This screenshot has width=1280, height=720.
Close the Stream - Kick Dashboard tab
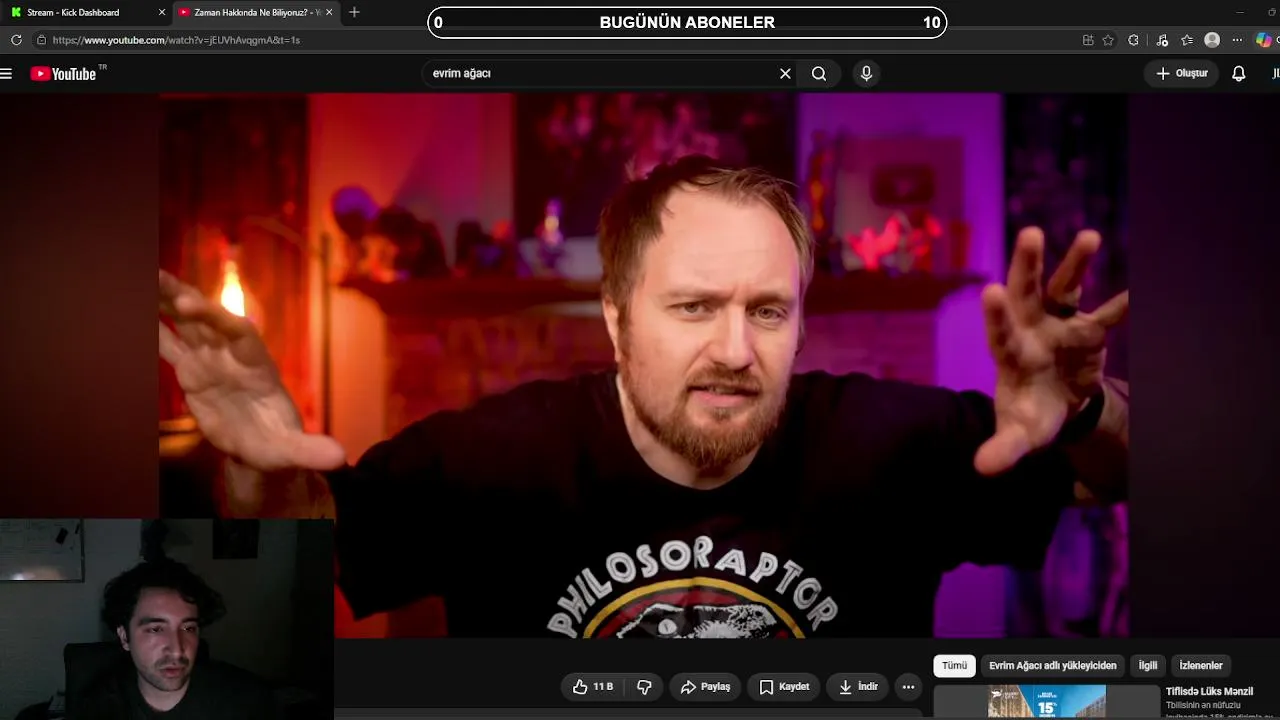click(x=162, y=12)
